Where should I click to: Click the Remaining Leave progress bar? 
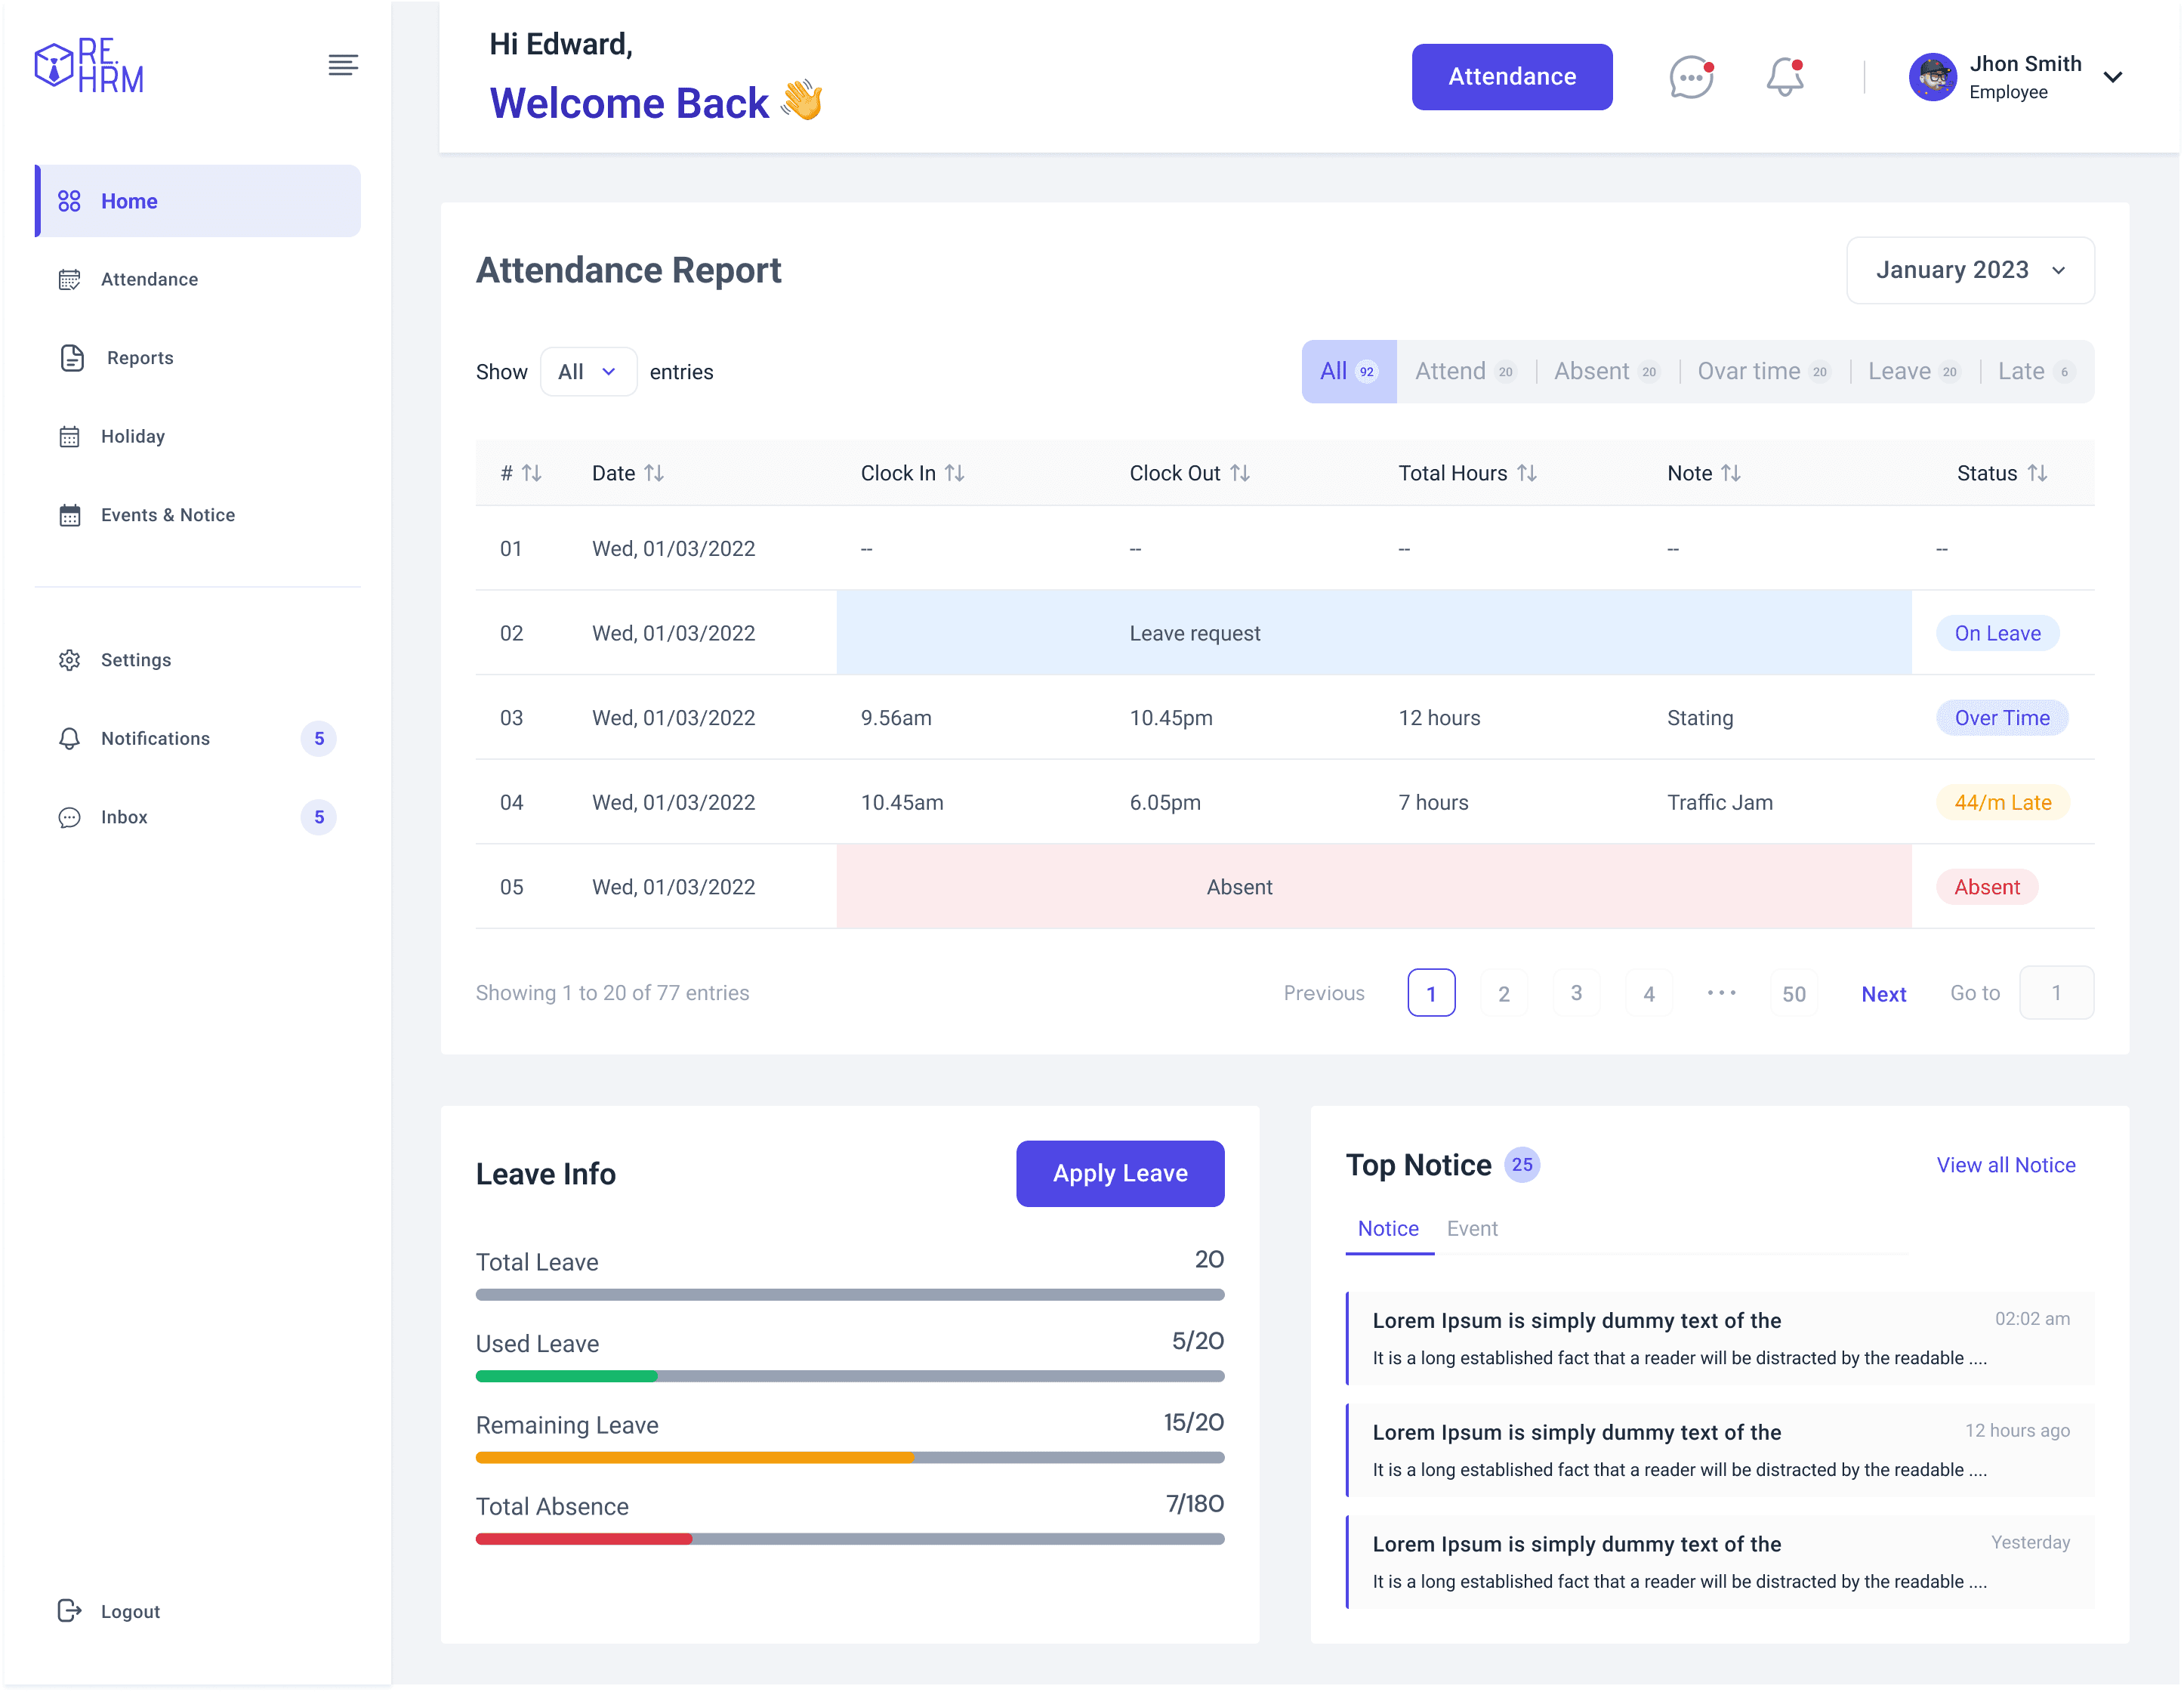pyautogui.click(x=850, y=1458)
